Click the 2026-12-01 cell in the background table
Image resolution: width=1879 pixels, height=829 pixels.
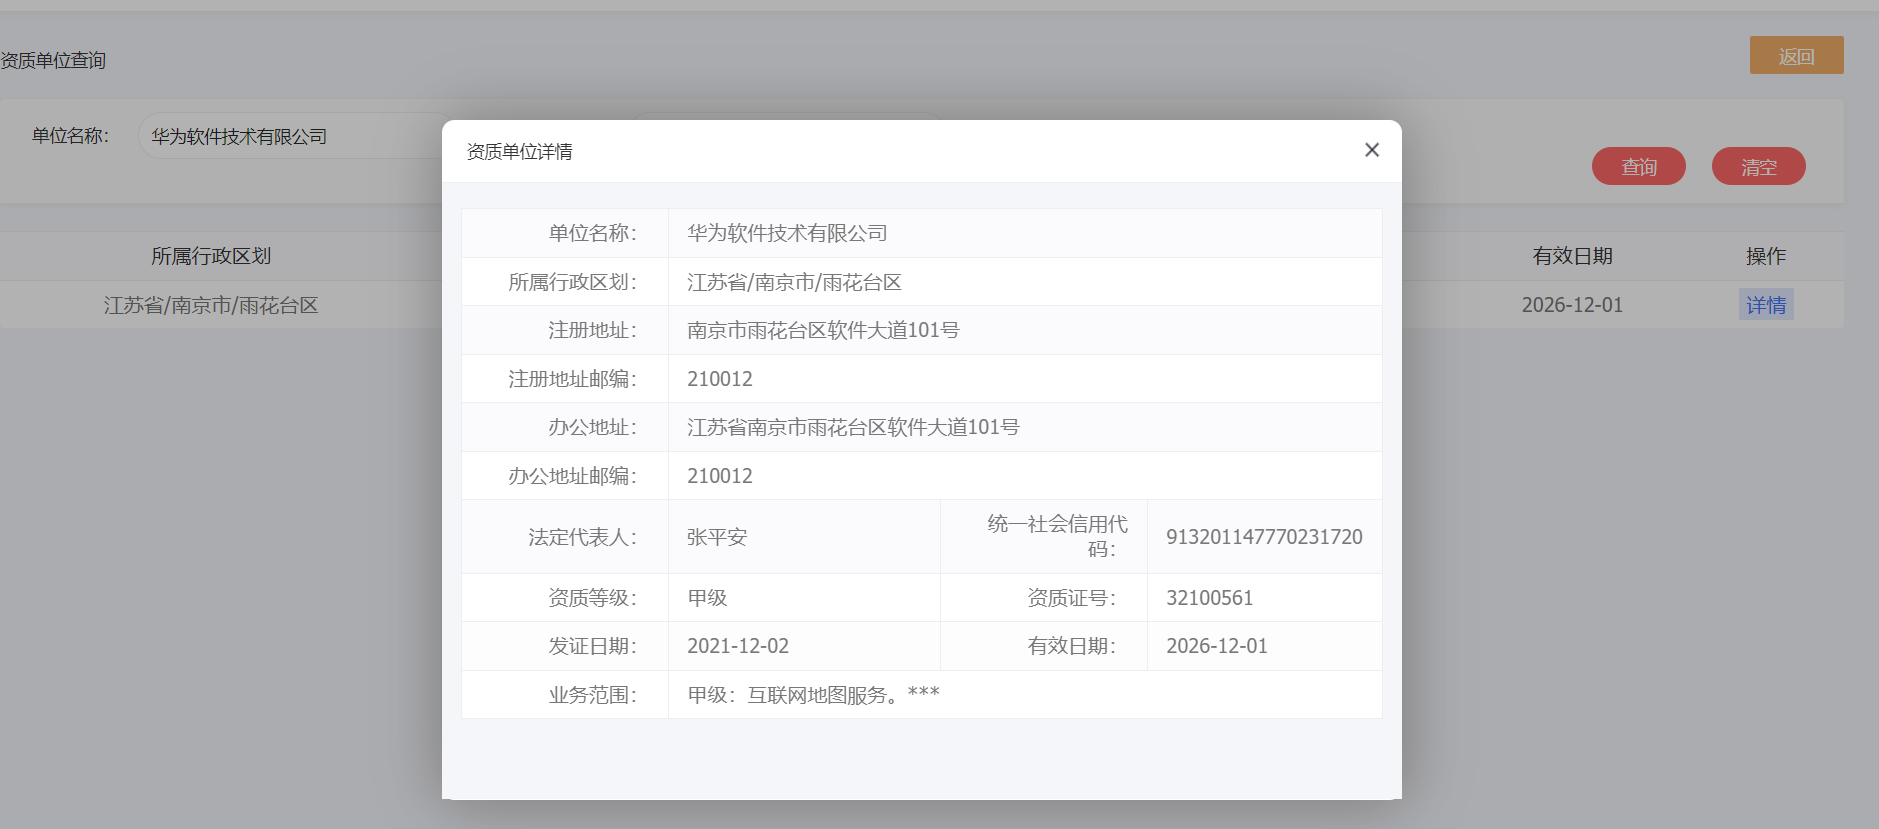pyautogui.click(x=1572, y=305)
